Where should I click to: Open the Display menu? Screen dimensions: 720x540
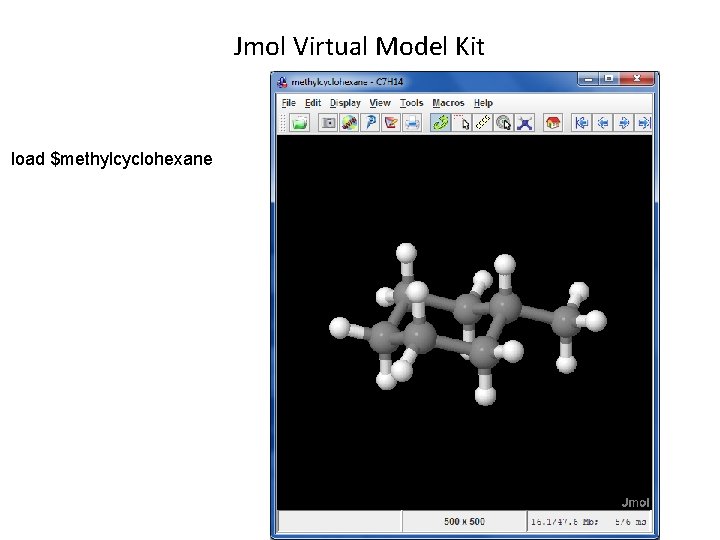point(345,103)
